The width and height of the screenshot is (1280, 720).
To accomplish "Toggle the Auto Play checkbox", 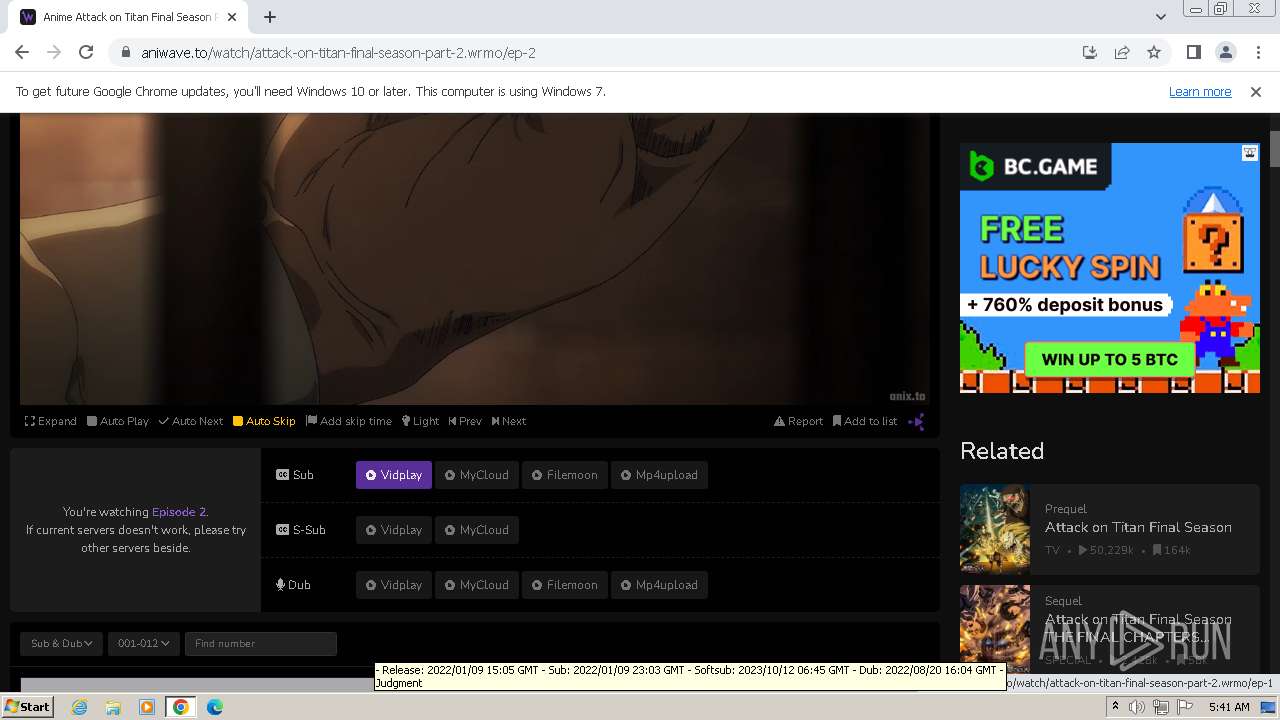I will [118, 421].
